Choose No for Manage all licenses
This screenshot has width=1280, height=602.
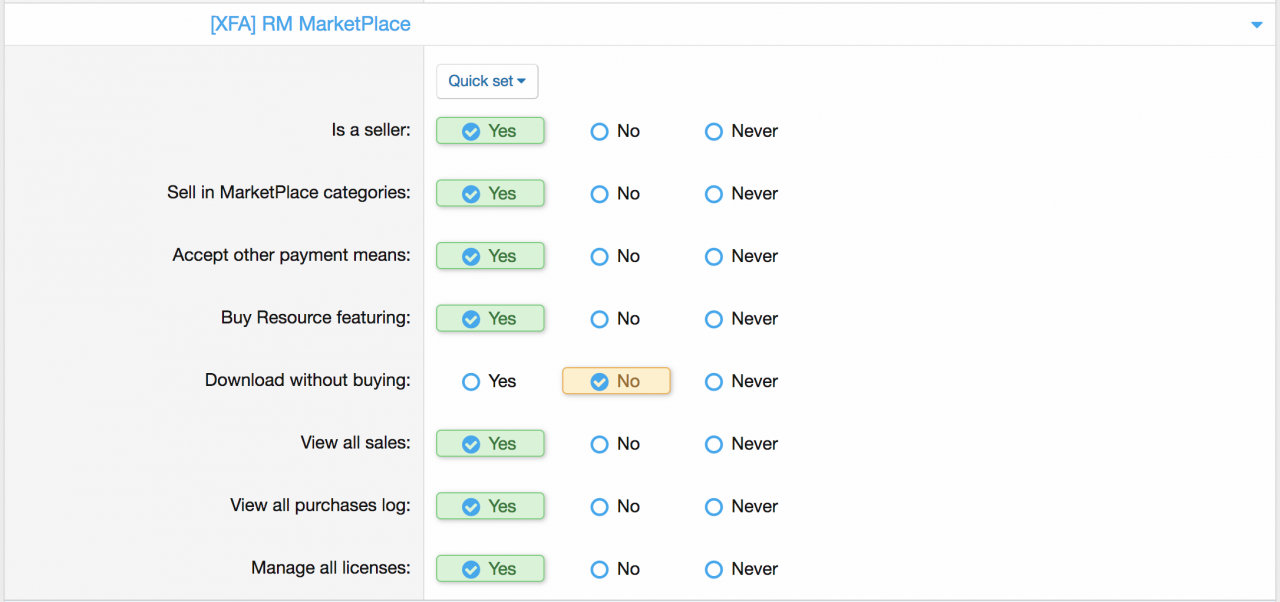point(600,569)
